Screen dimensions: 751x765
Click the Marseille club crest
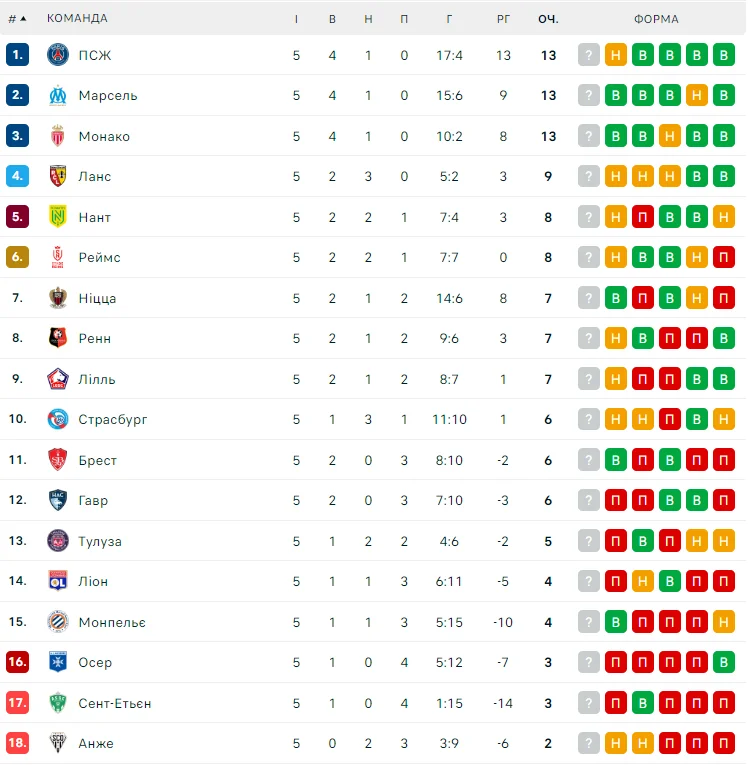coord(57,95)
